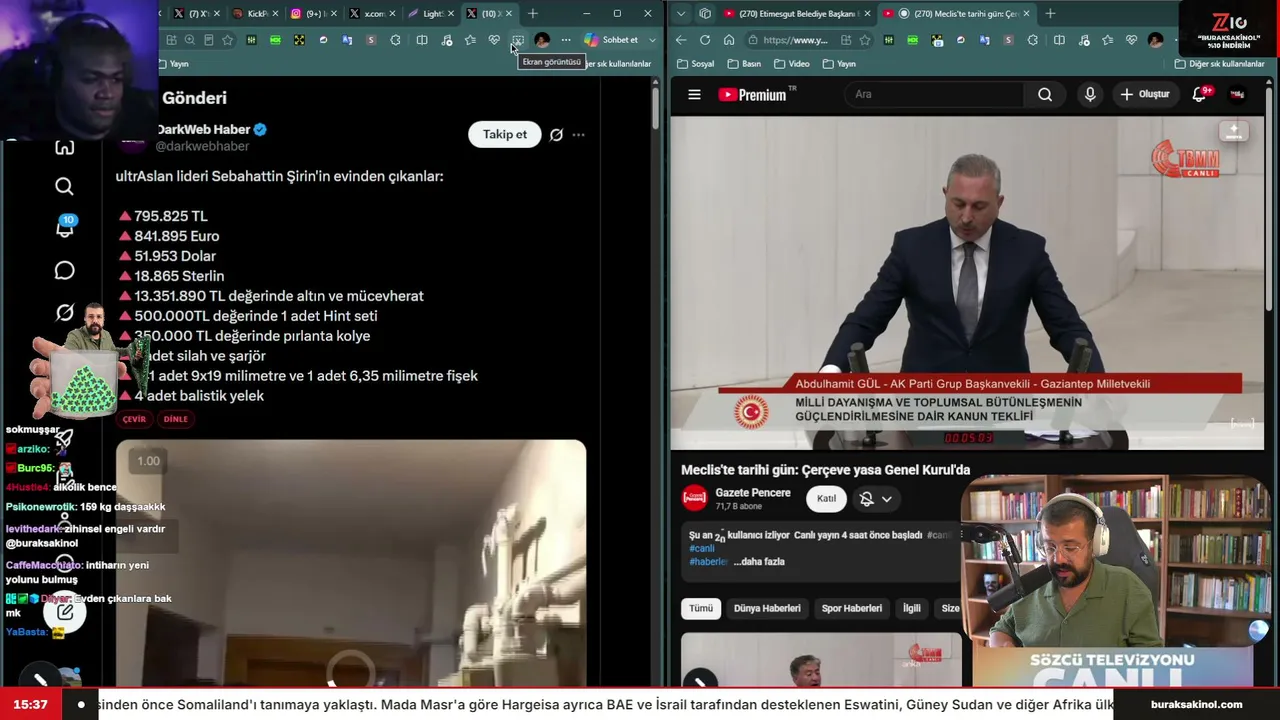The image size is (1280, 720).
Task: Open Yayın folder in right browser
Action: [839, 64]
